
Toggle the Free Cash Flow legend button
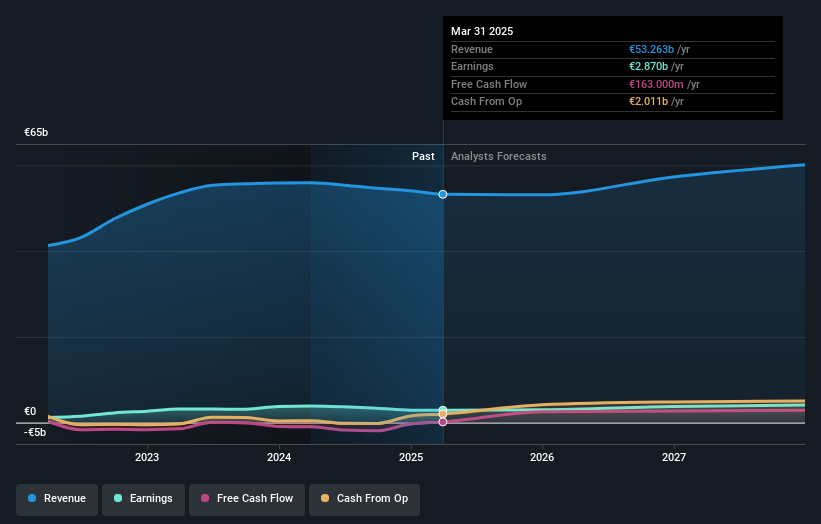(x=247, y=499)
